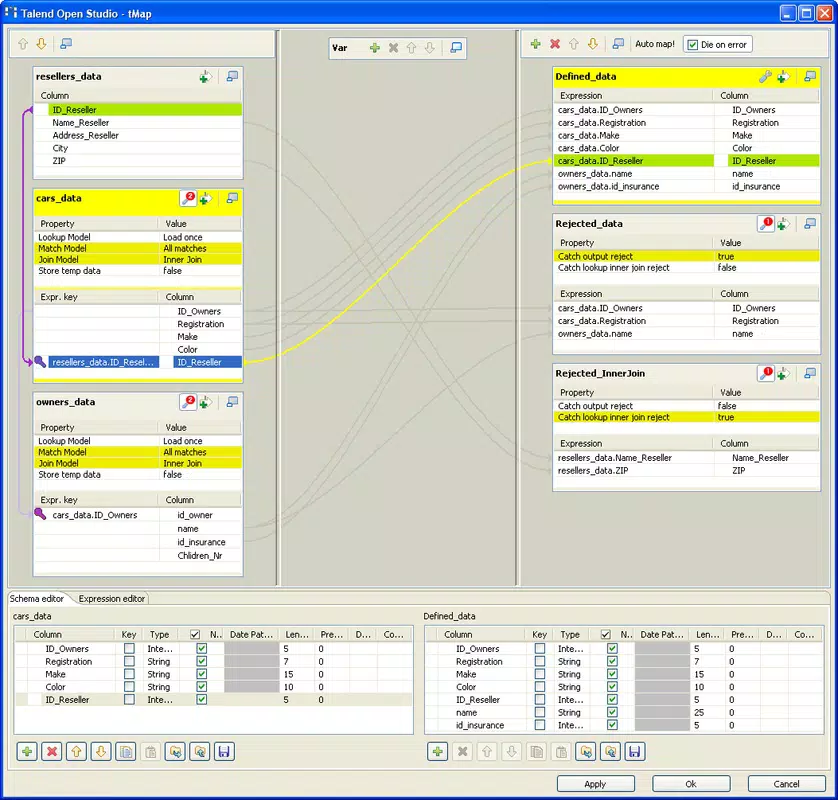This screenshot has width=838, height=800.
Task: Minimize all output tables icon
Action: click(x=618, y=44)
